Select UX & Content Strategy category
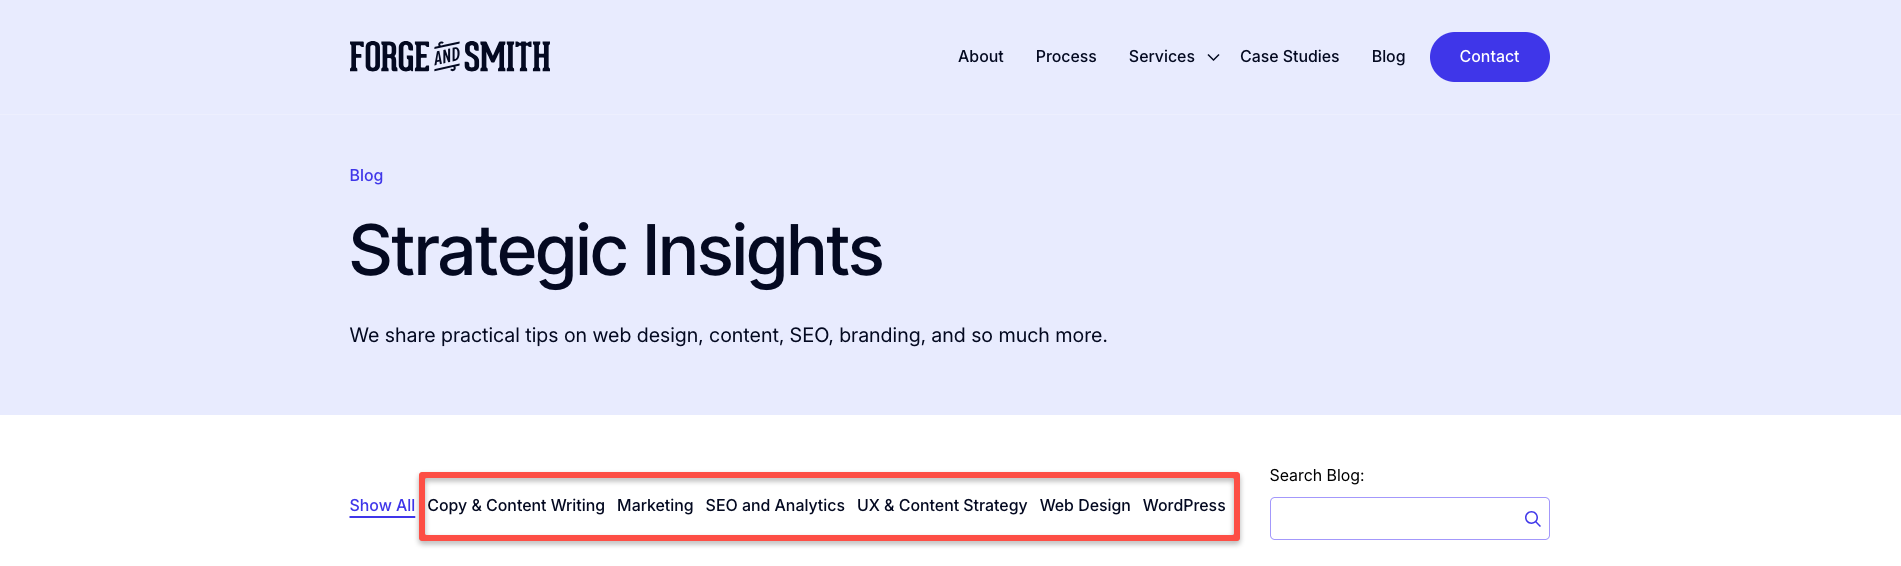This screenshot has height=566, width=1901. (942, 506)
